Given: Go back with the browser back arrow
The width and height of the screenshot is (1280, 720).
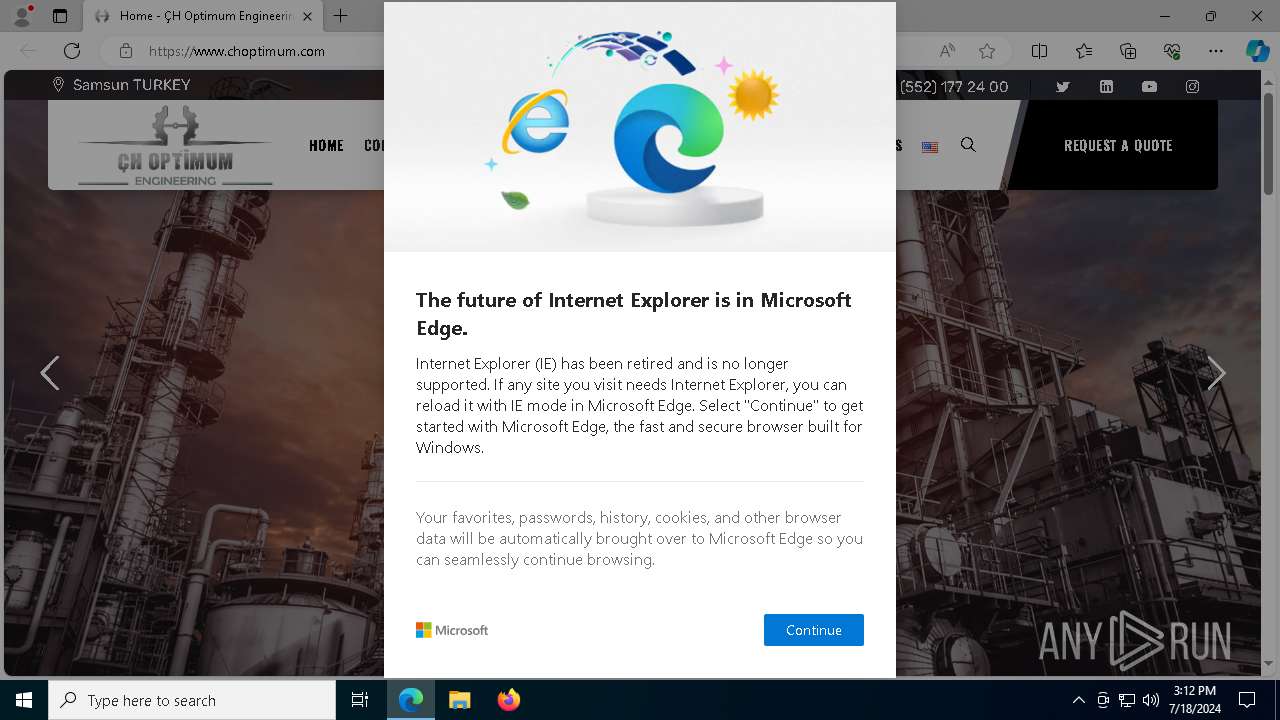Looking at the screenshot, I should pos(28,51).
